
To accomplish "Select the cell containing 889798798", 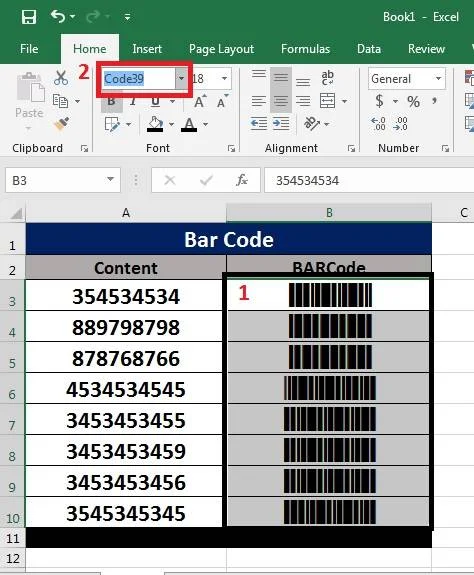I will (126, 327).
